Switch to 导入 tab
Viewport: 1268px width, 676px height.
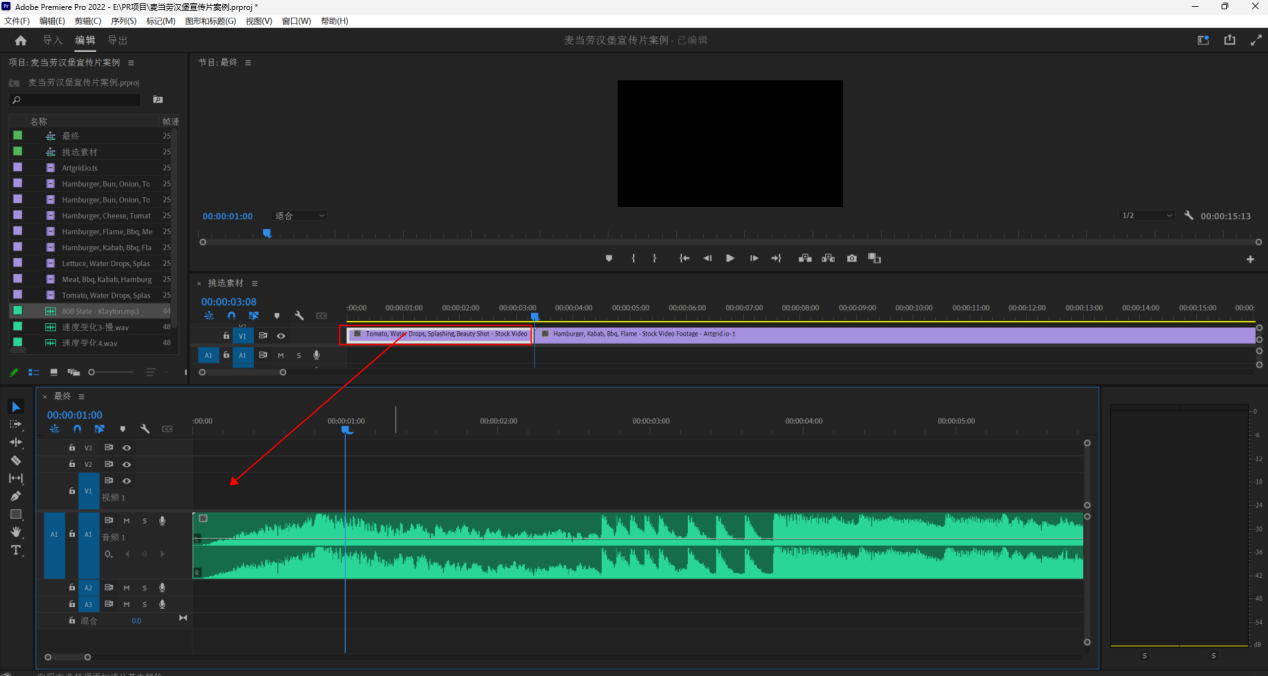52,41
